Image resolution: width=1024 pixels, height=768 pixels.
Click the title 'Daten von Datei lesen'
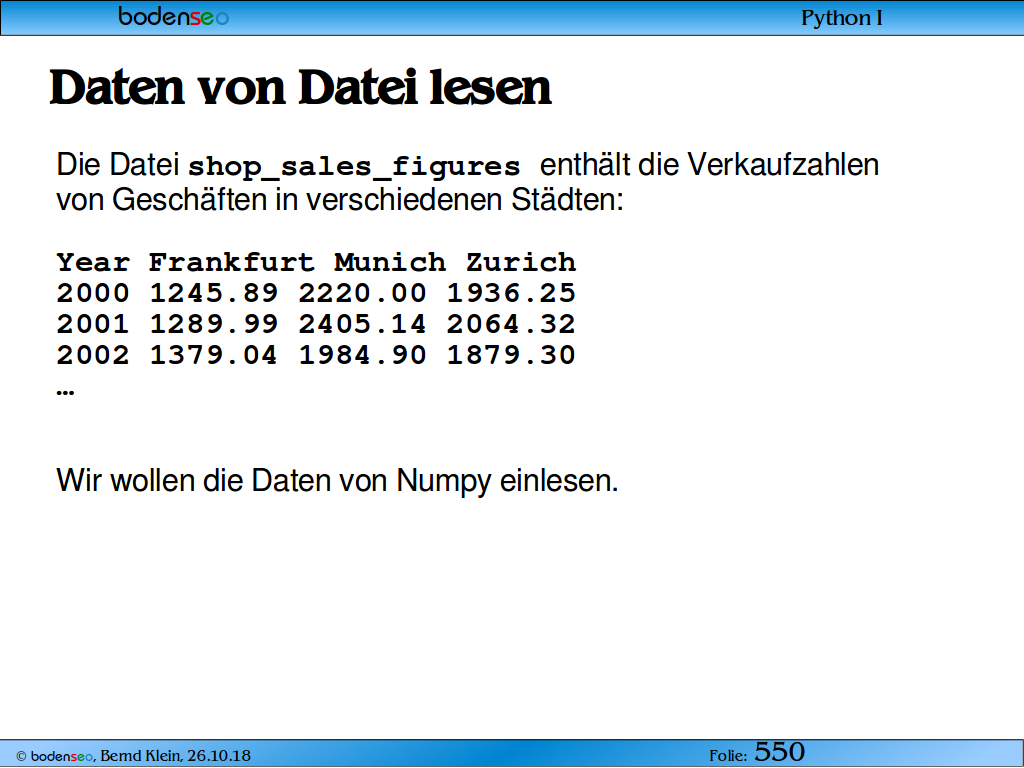pos(300,88)
